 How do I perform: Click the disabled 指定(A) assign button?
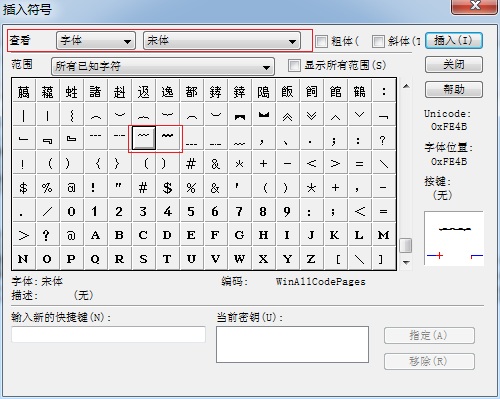(x=429, y=335)
